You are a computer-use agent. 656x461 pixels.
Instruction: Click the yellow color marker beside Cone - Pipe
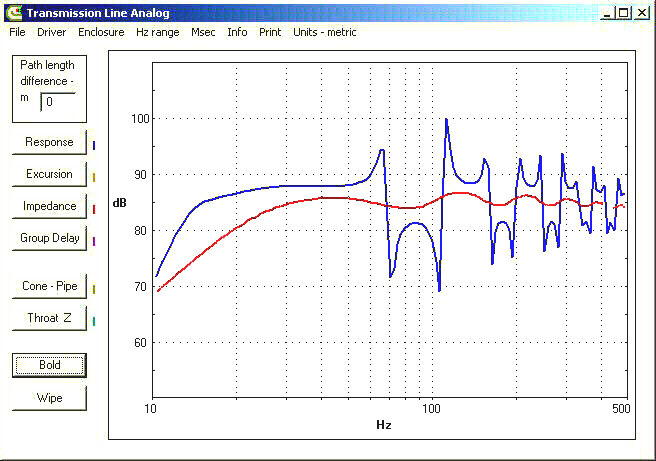point(94,289)
